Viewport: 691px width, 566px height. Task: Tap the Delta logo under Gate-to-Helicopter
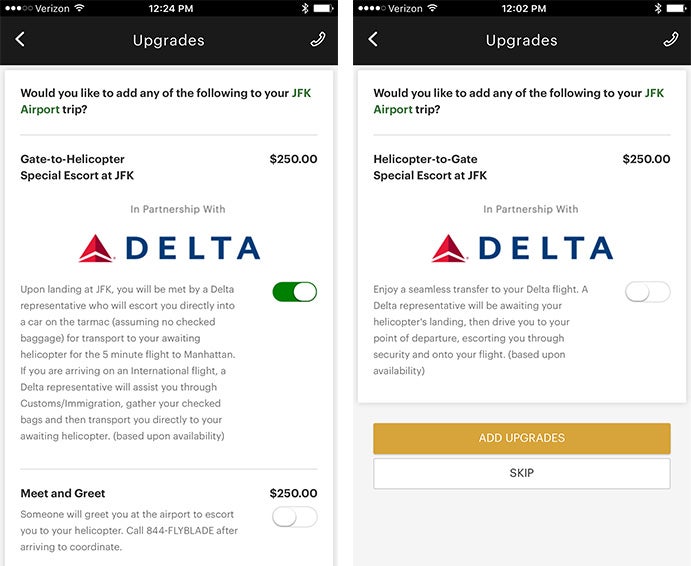coord(169,248)
